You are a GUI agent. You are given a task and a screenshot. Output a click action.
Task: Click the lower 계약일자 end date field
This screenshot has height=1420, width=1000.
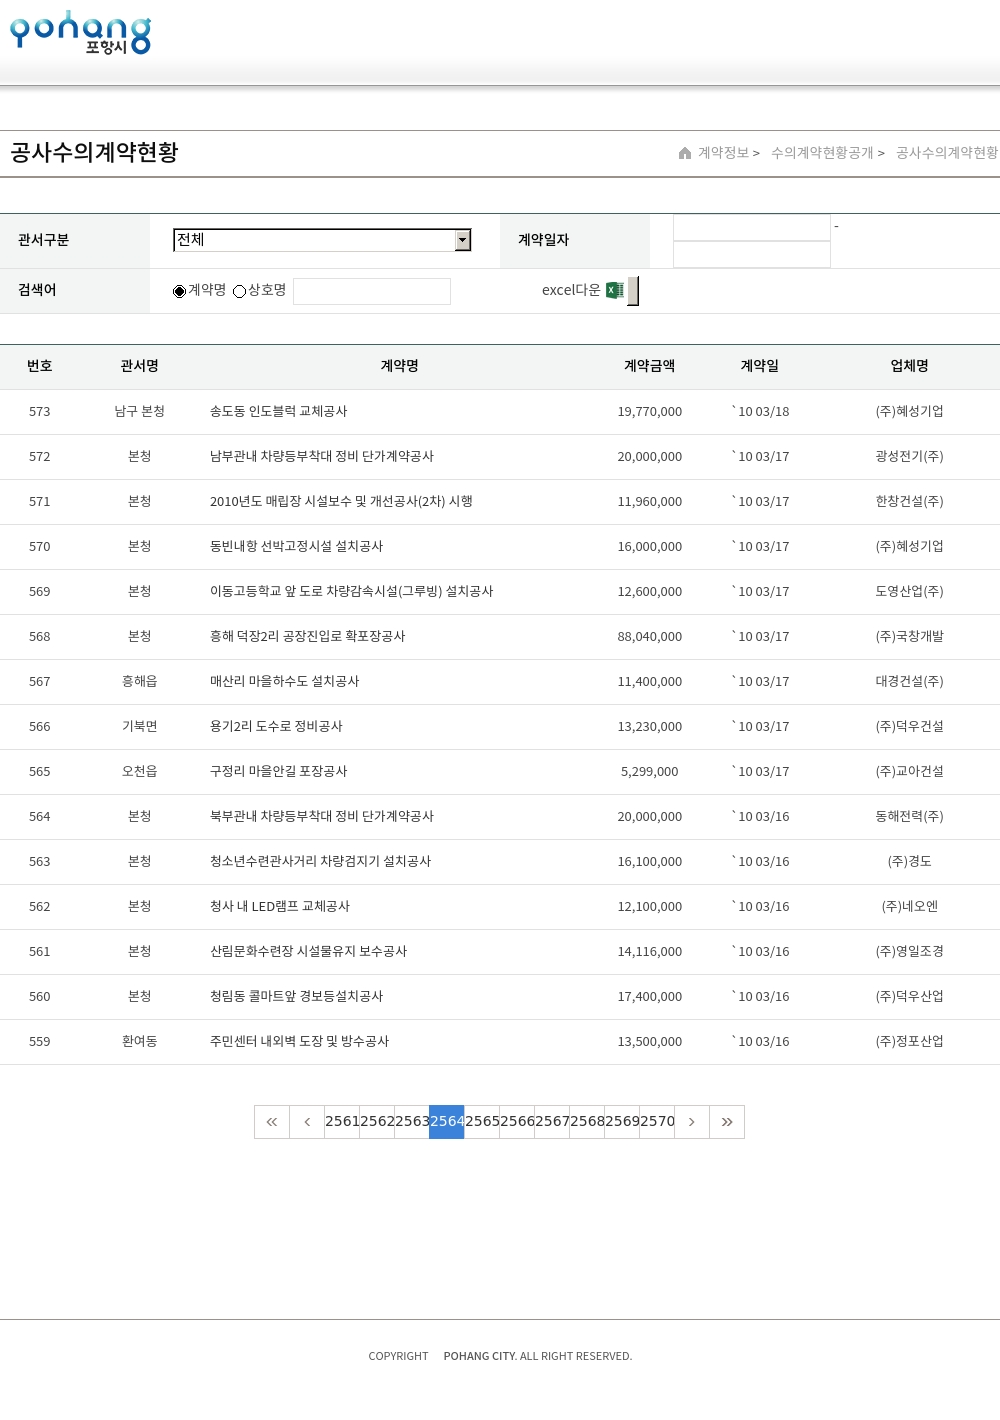click(752, 255)
